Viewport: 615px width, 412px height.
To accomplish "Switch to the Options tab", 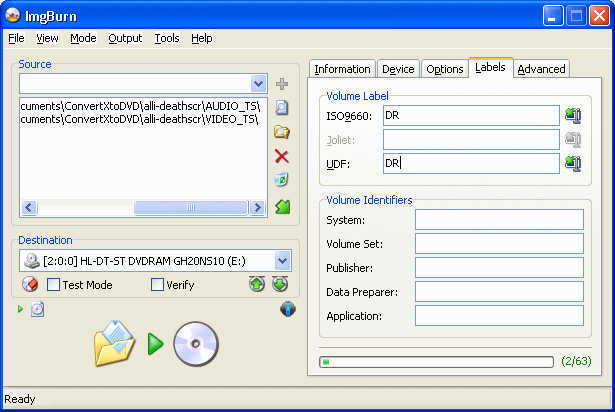I will 445,69.
